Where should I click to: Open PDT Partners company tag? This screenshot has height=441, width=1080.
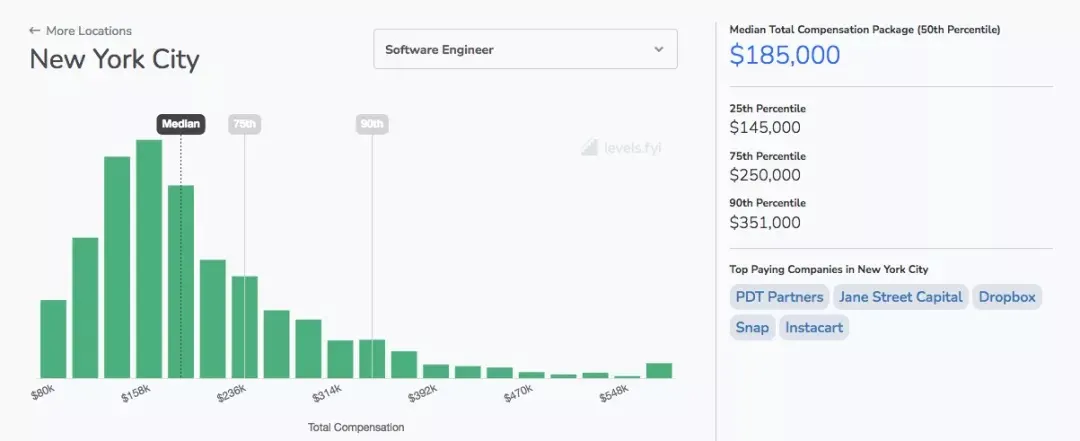click(x=779, y=297)
